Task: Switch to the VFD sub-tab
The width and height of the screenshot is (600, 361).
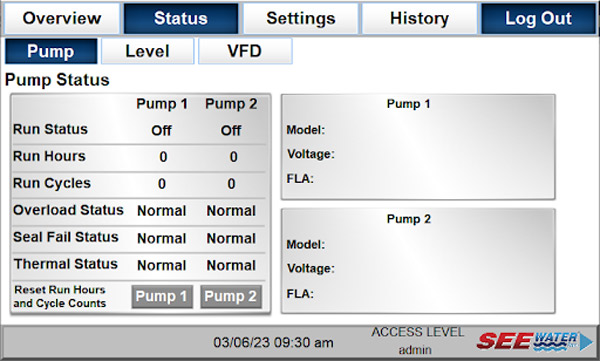Action: click(245, 51)
